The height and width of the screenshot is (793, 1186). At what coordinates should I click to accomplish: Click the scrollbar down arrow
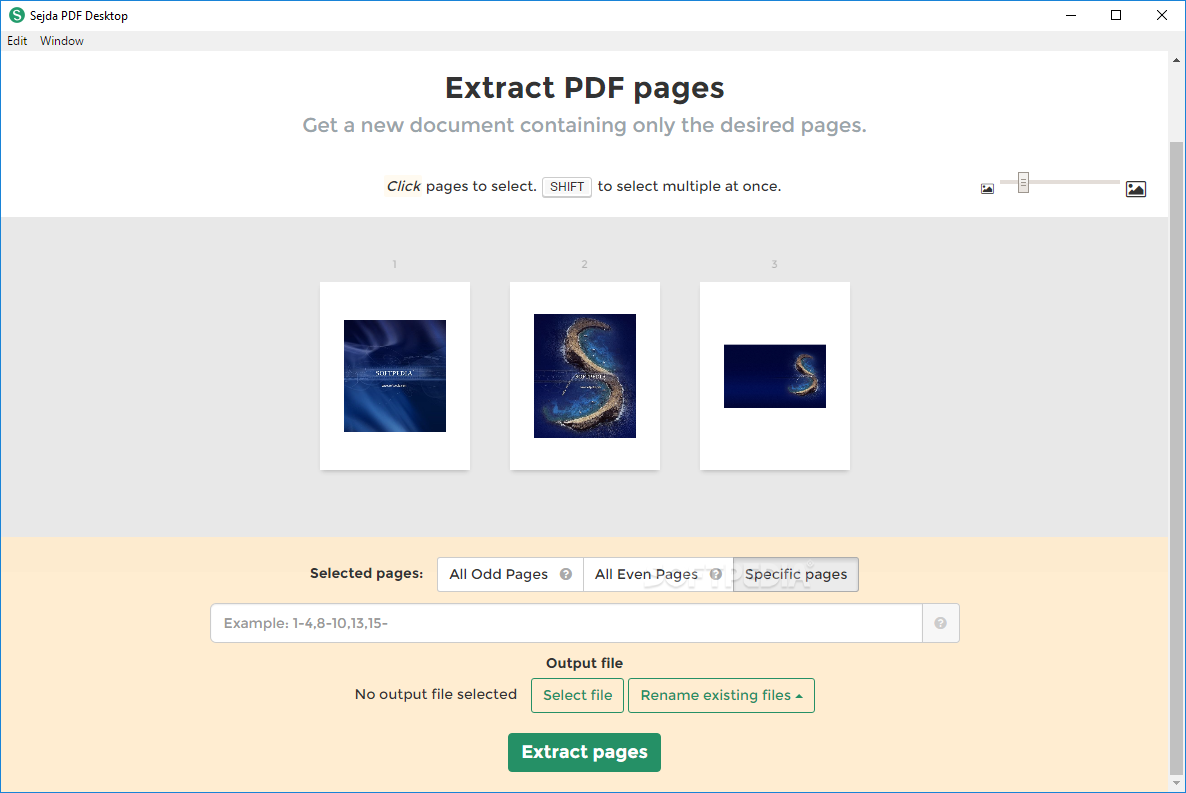pyautogui.click(x=1176, y=784)
